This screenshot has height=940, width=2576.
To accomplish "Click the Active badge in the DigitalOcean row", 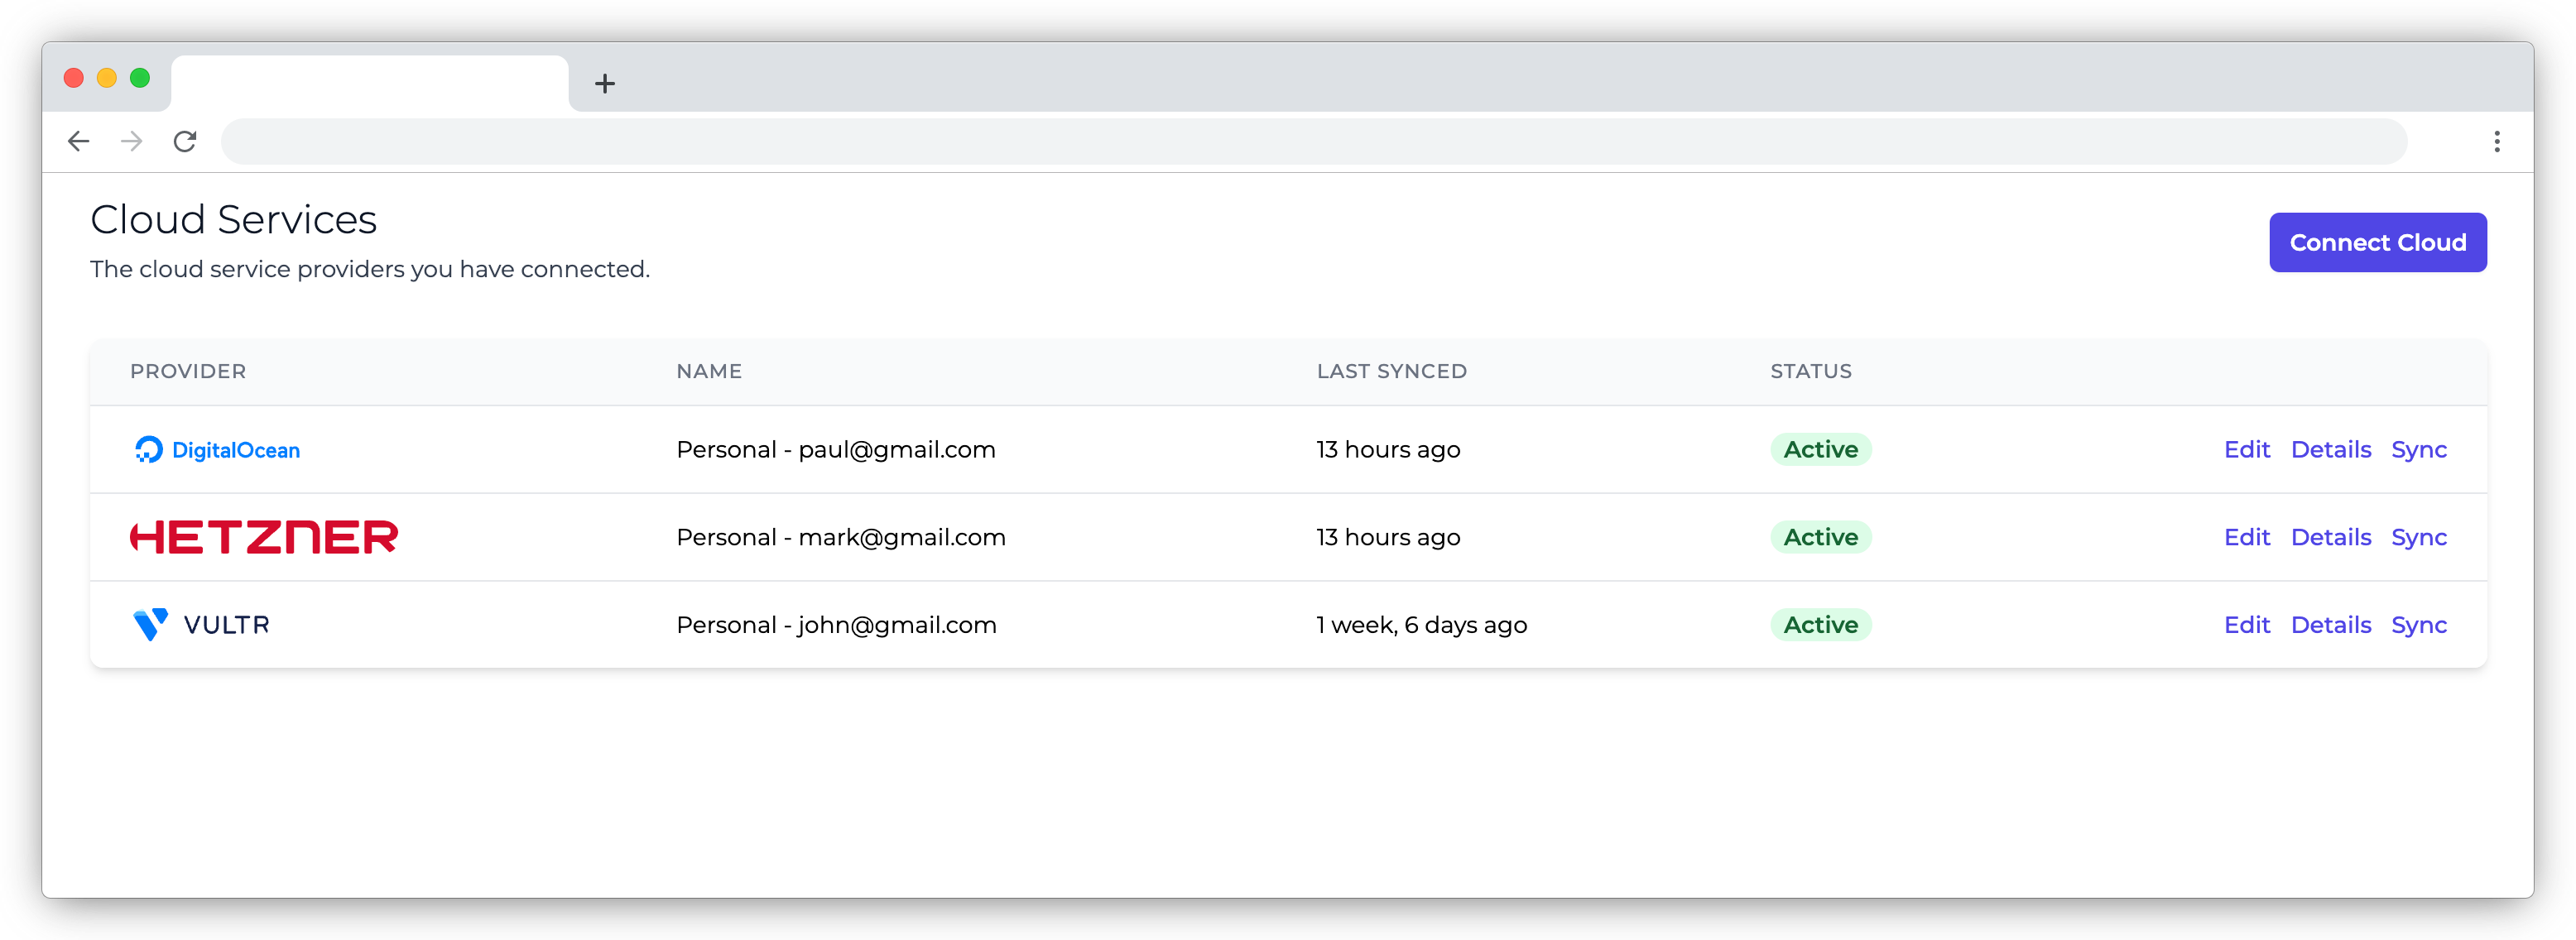I will (1820, 450).
